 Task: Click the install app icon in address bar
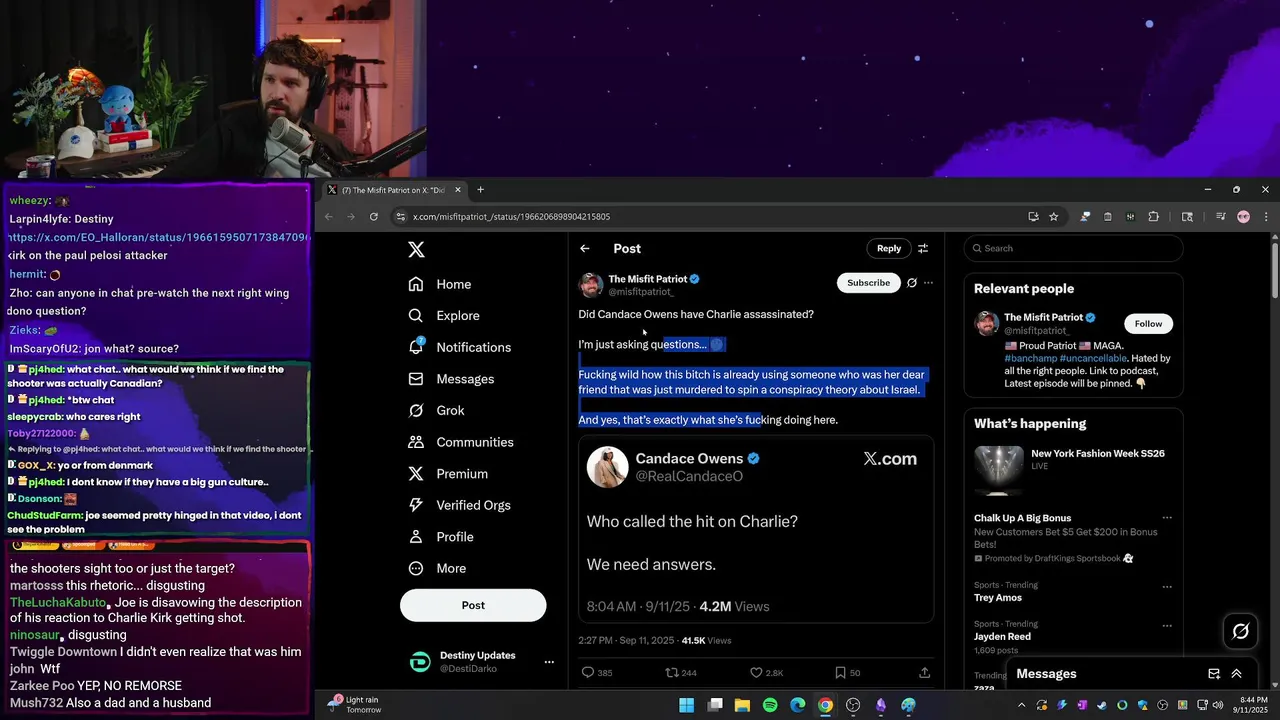1033,217
